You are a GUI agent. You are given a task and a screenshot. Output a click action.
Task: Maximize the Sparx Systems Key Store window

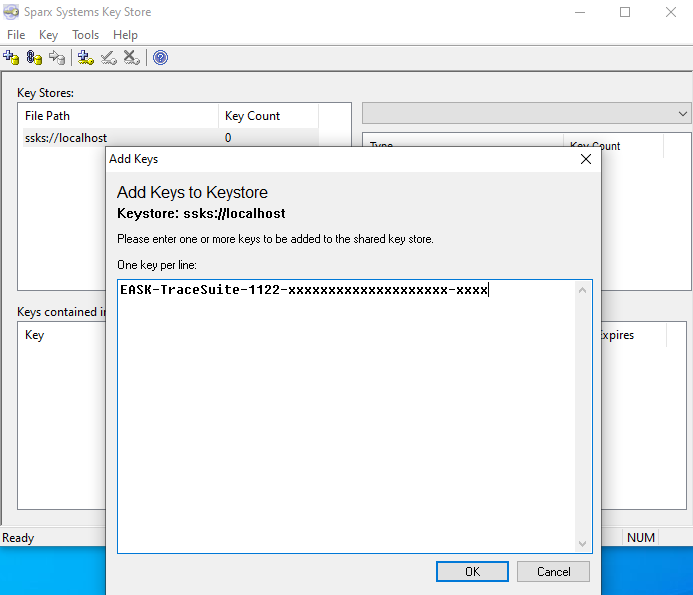pos(625,12)
